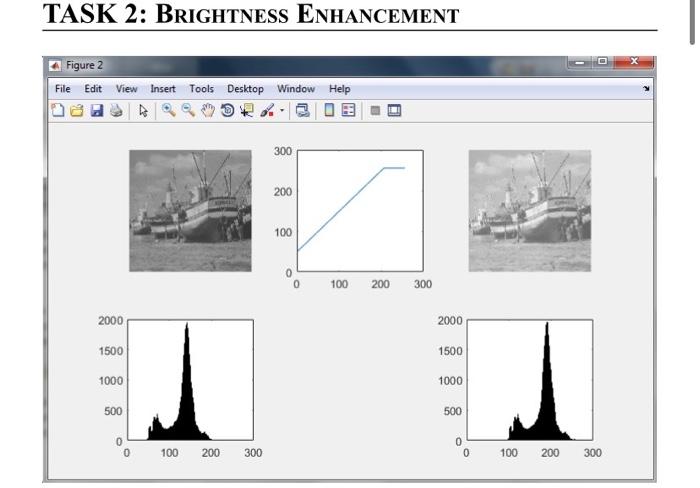The height and width of the screenshot is (488, 700).
Task: Activate the Zoom Out magnifier tool
Action: pyautogui.click(x=188, y=110)
